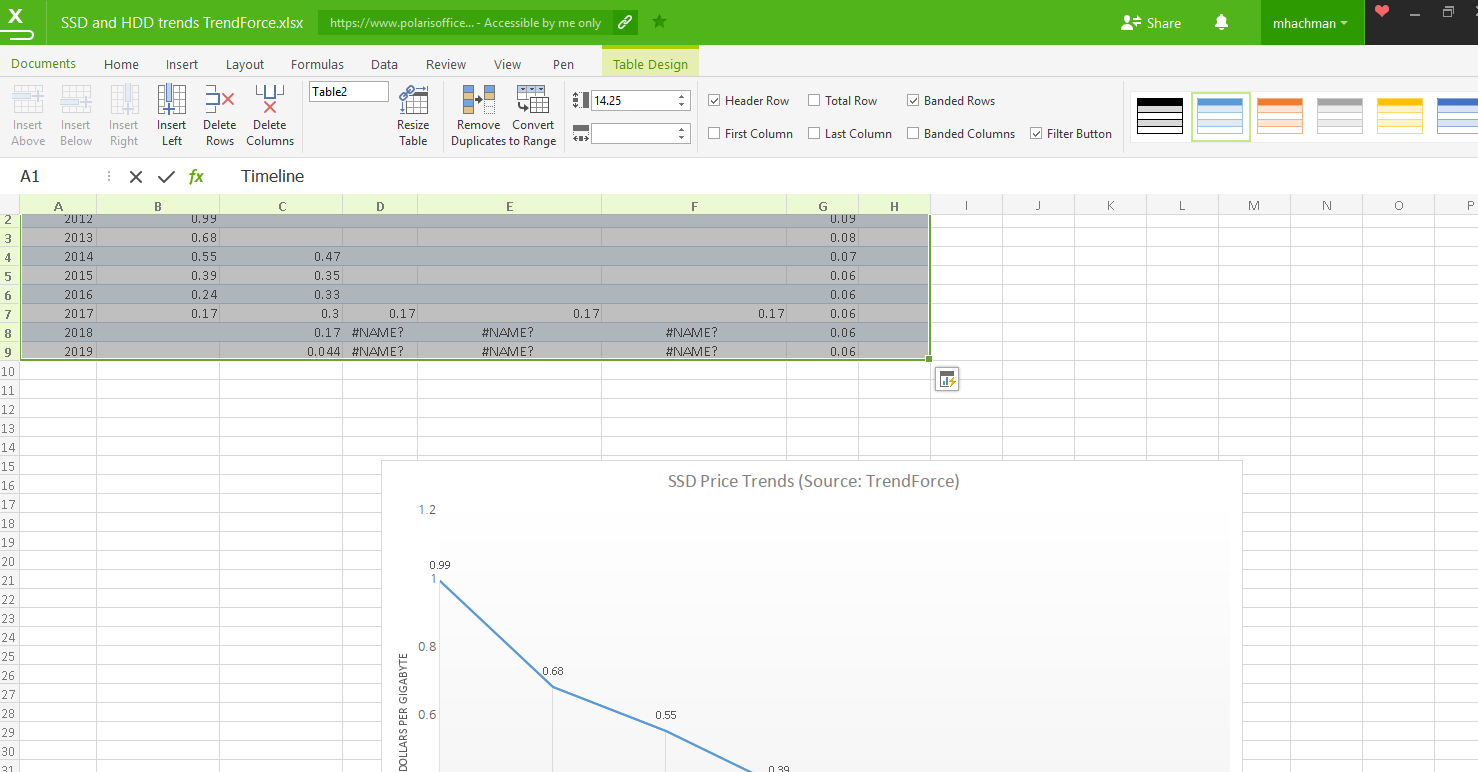
Task: Open the Review tab
Action: pos(445,64)
